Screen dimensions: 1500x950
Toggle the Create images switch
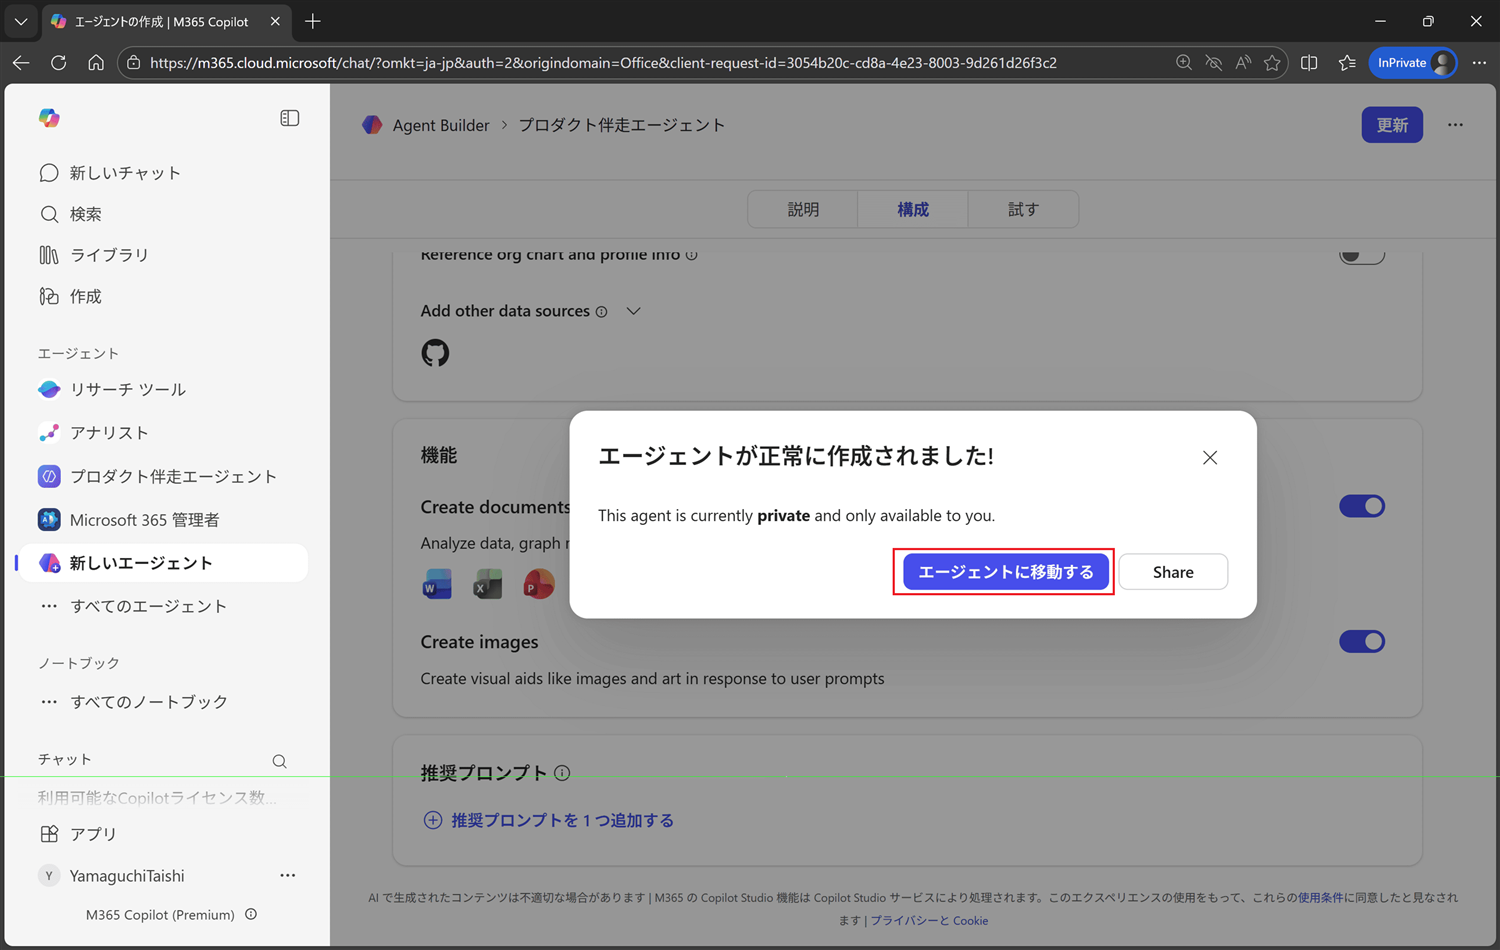(1362, 641)
